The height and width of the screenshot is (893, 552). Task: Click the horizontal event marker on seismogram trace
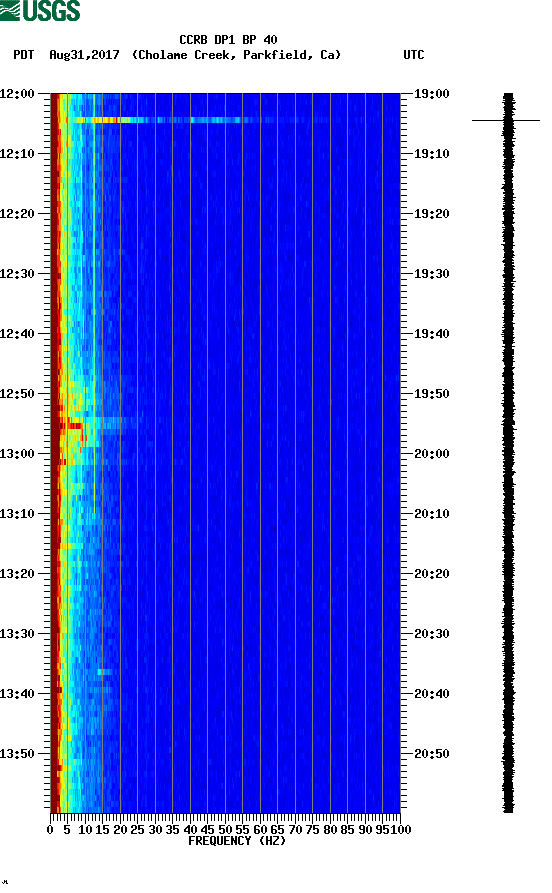click(506, 120)
